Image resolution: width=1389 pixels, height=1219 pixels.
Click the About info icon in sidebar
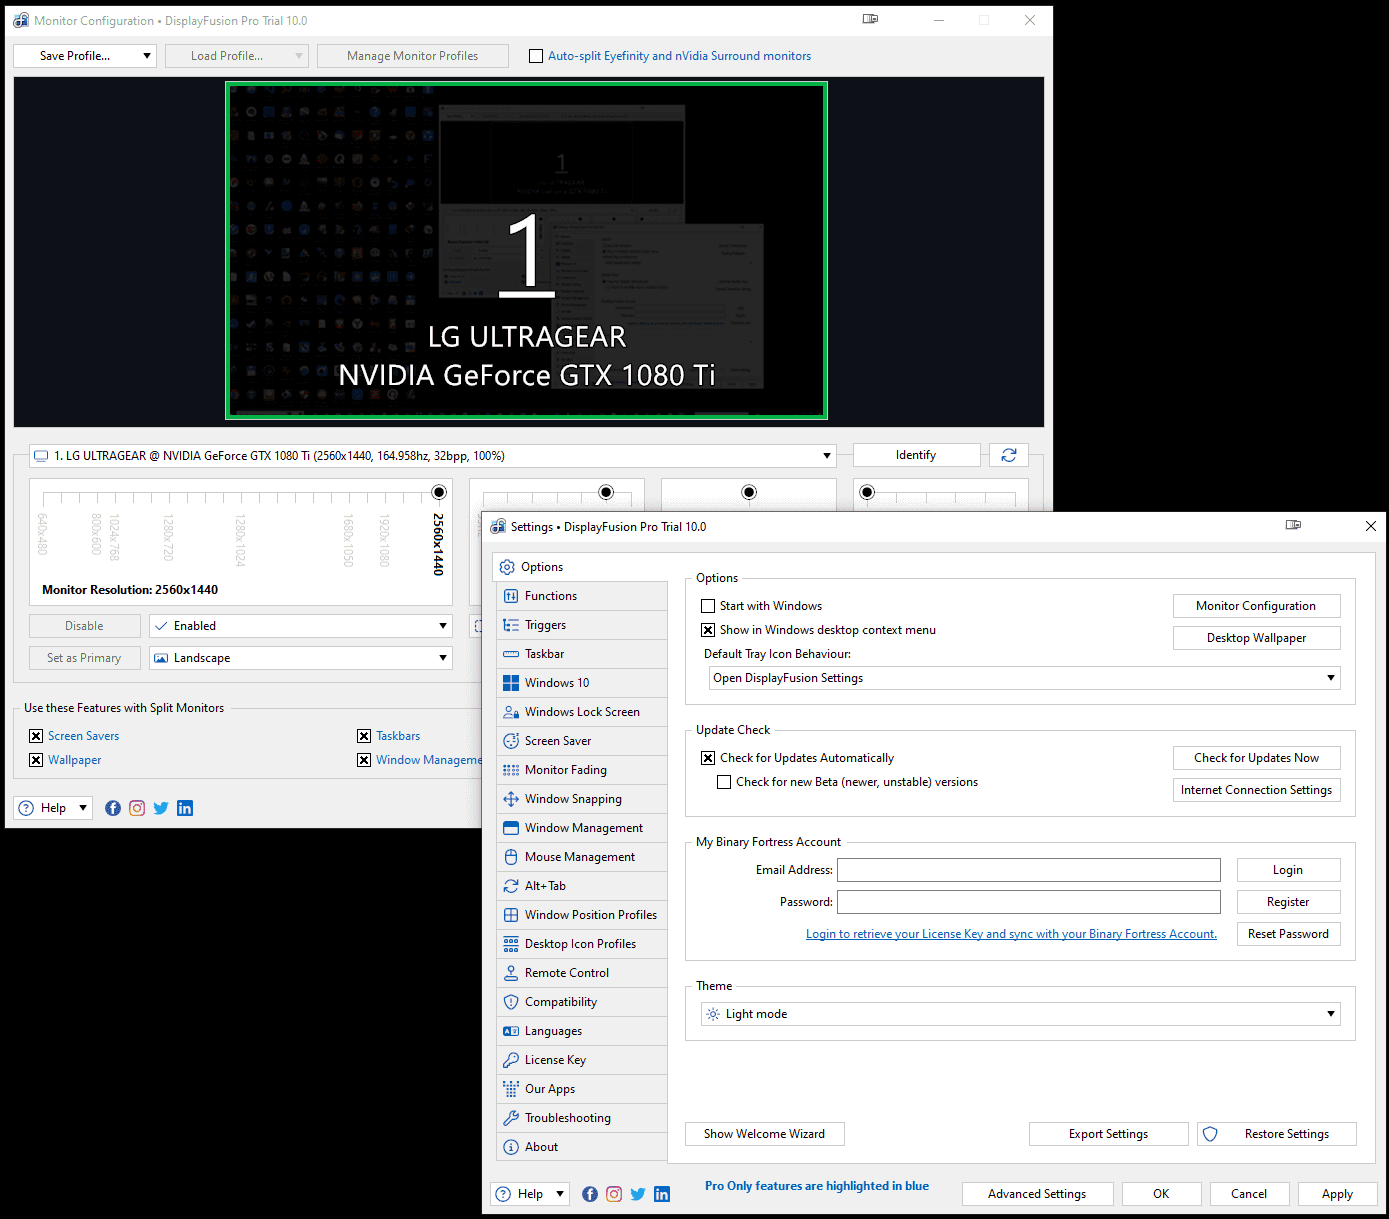coord(511,1147)
